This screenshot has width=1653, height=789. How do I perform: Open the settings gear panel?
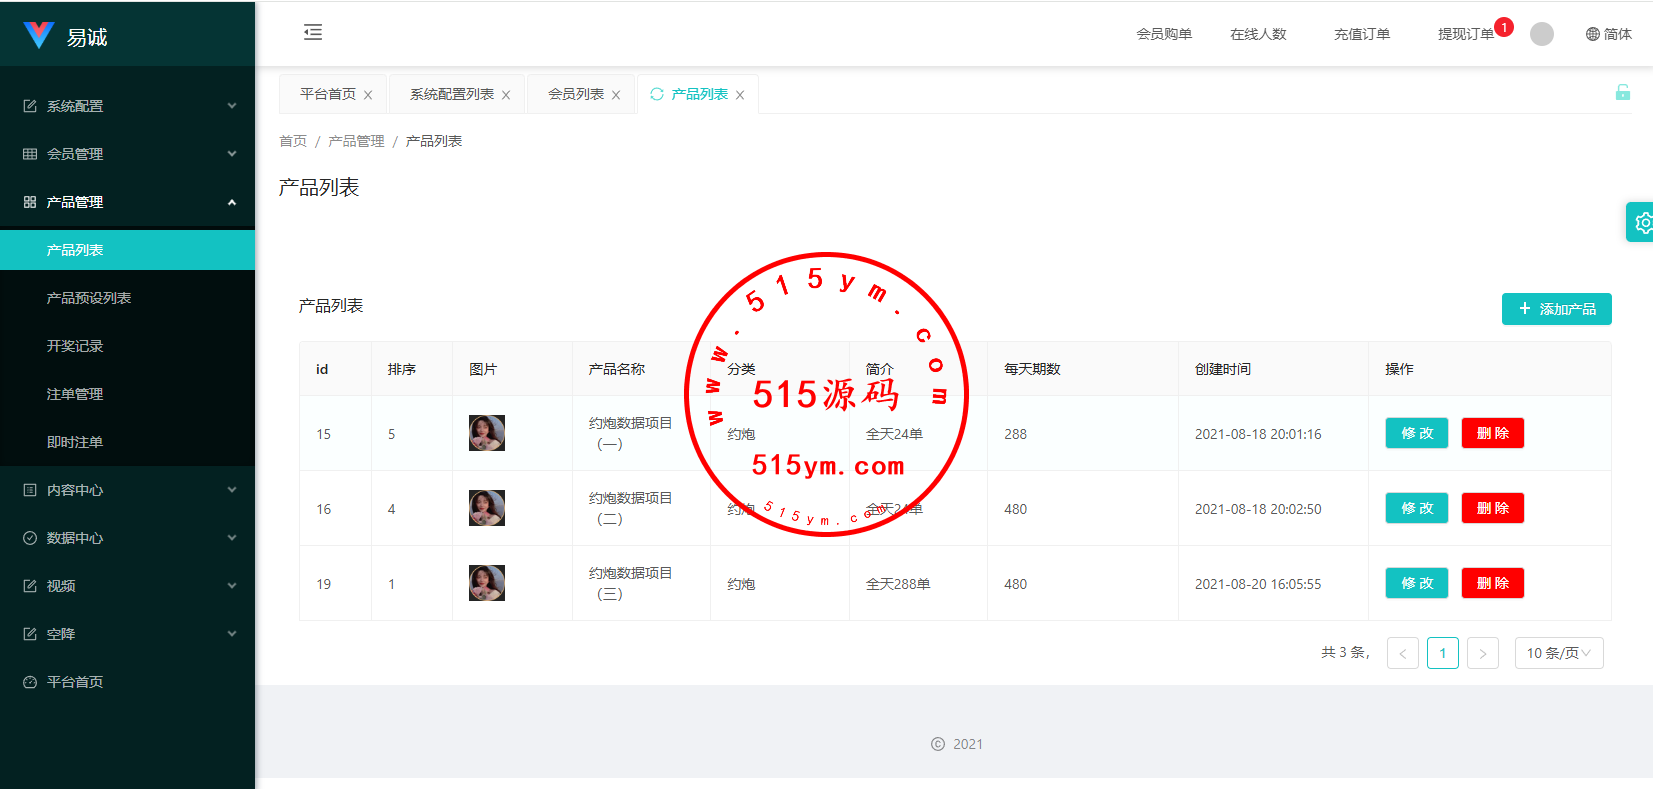tap(1642, 223)
